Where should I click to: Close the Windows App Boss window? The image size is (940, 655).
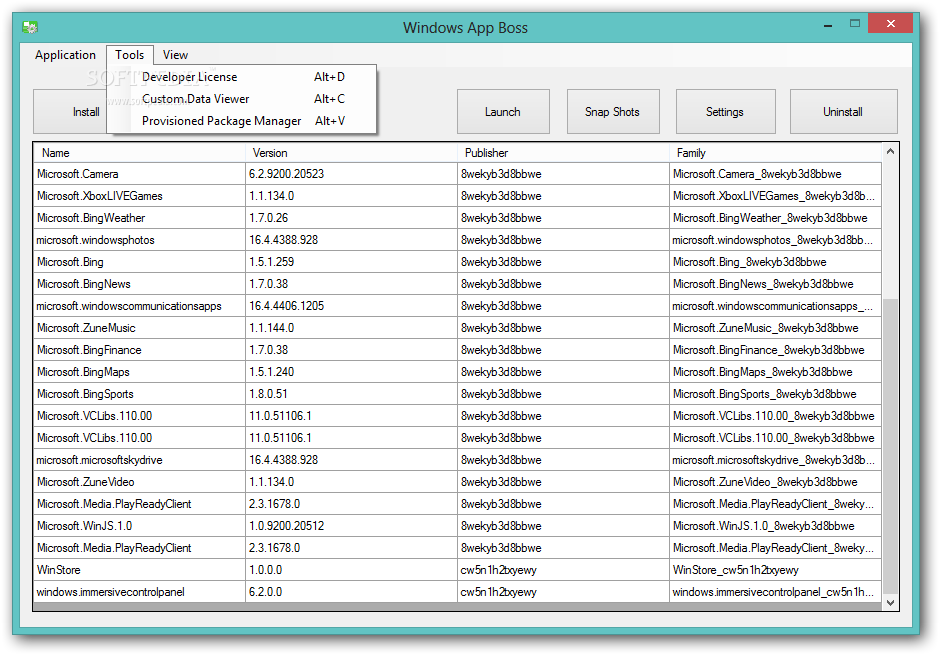[x=890, y=23]
